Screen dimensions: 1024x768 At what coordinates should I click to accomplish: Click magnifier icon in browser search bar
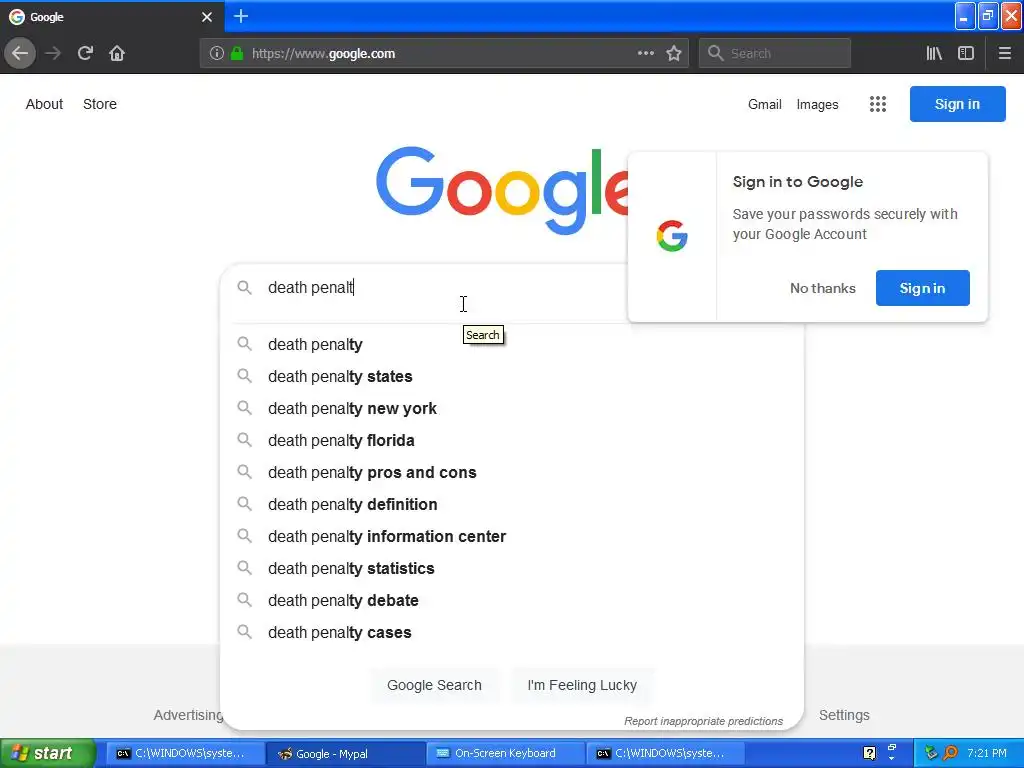(716, 54)
